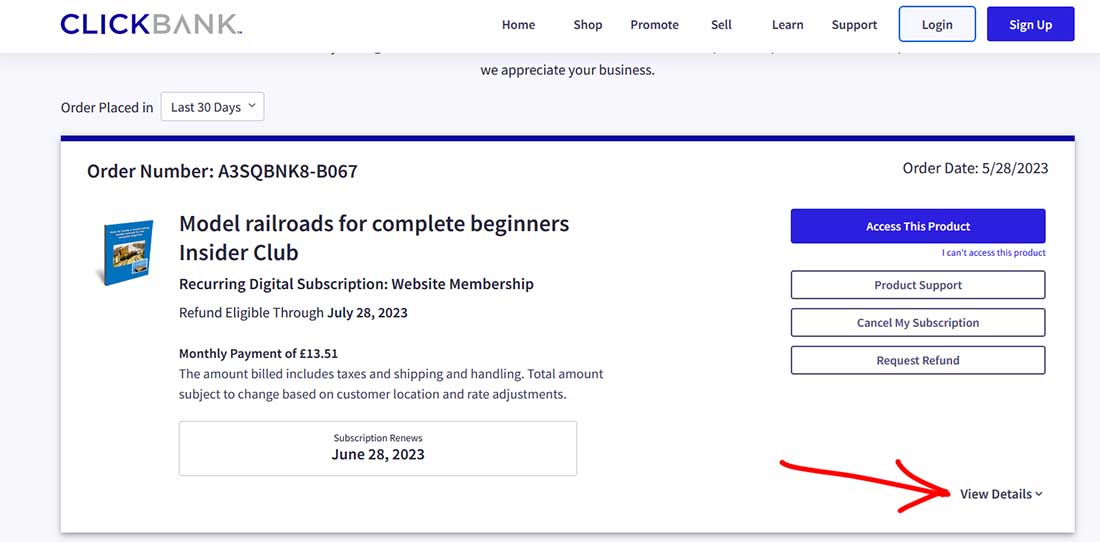
Task: Expand View Details for the order
Action: coord(1000,494)
